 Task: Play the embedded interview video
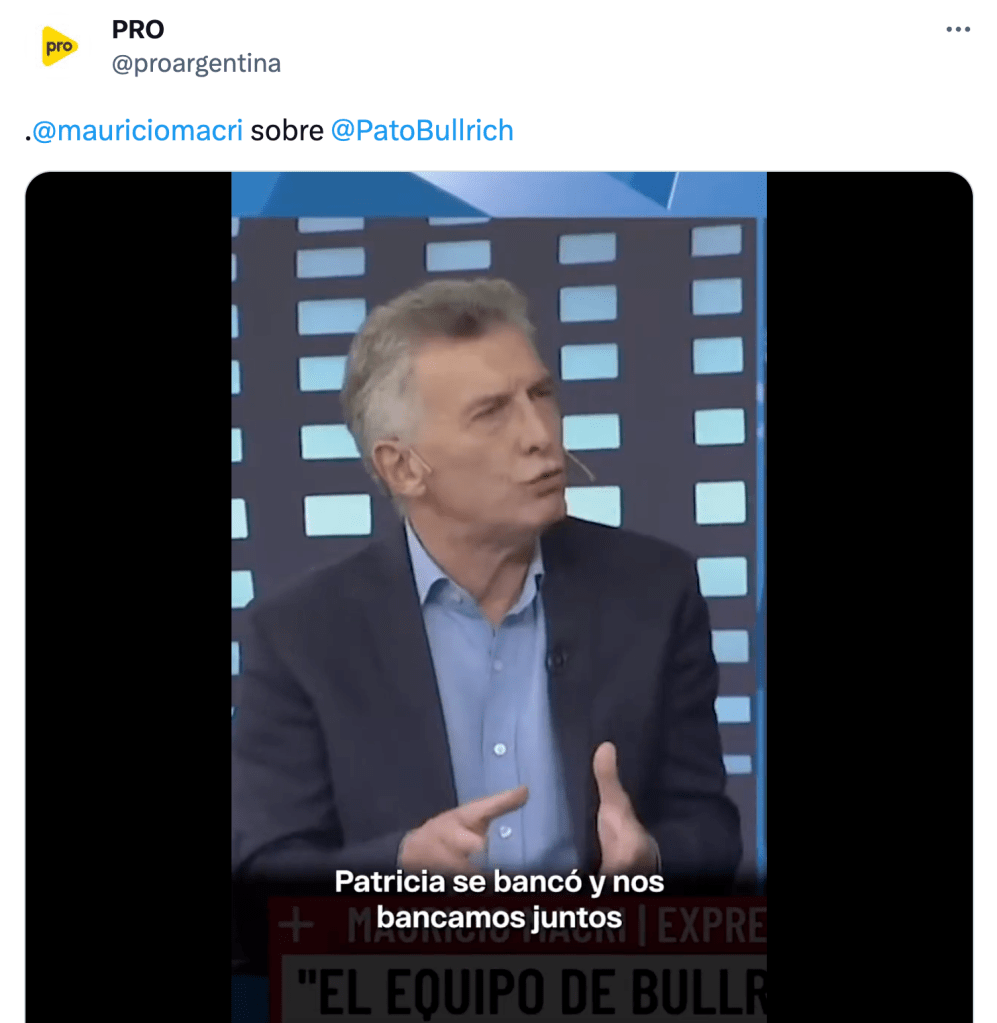click(499, 597)
